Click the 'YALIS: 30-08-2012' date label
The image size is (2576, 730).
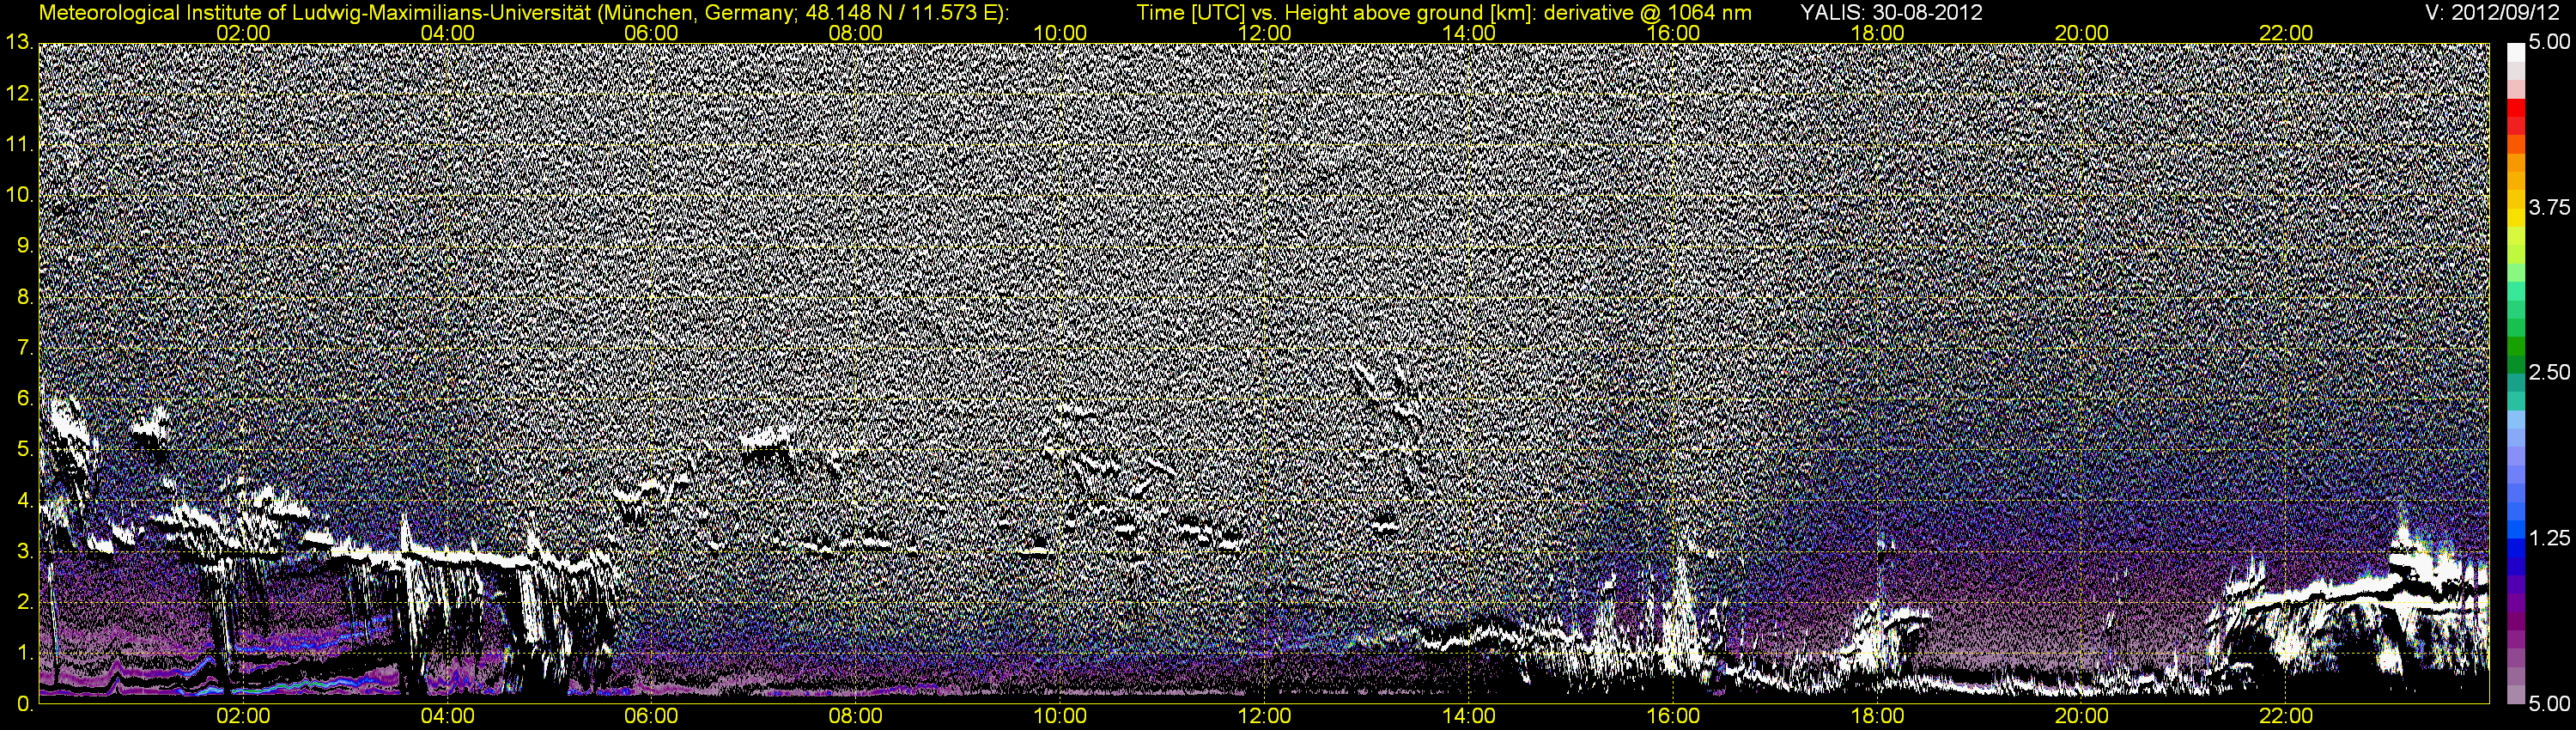click(x=1892, y=13)
